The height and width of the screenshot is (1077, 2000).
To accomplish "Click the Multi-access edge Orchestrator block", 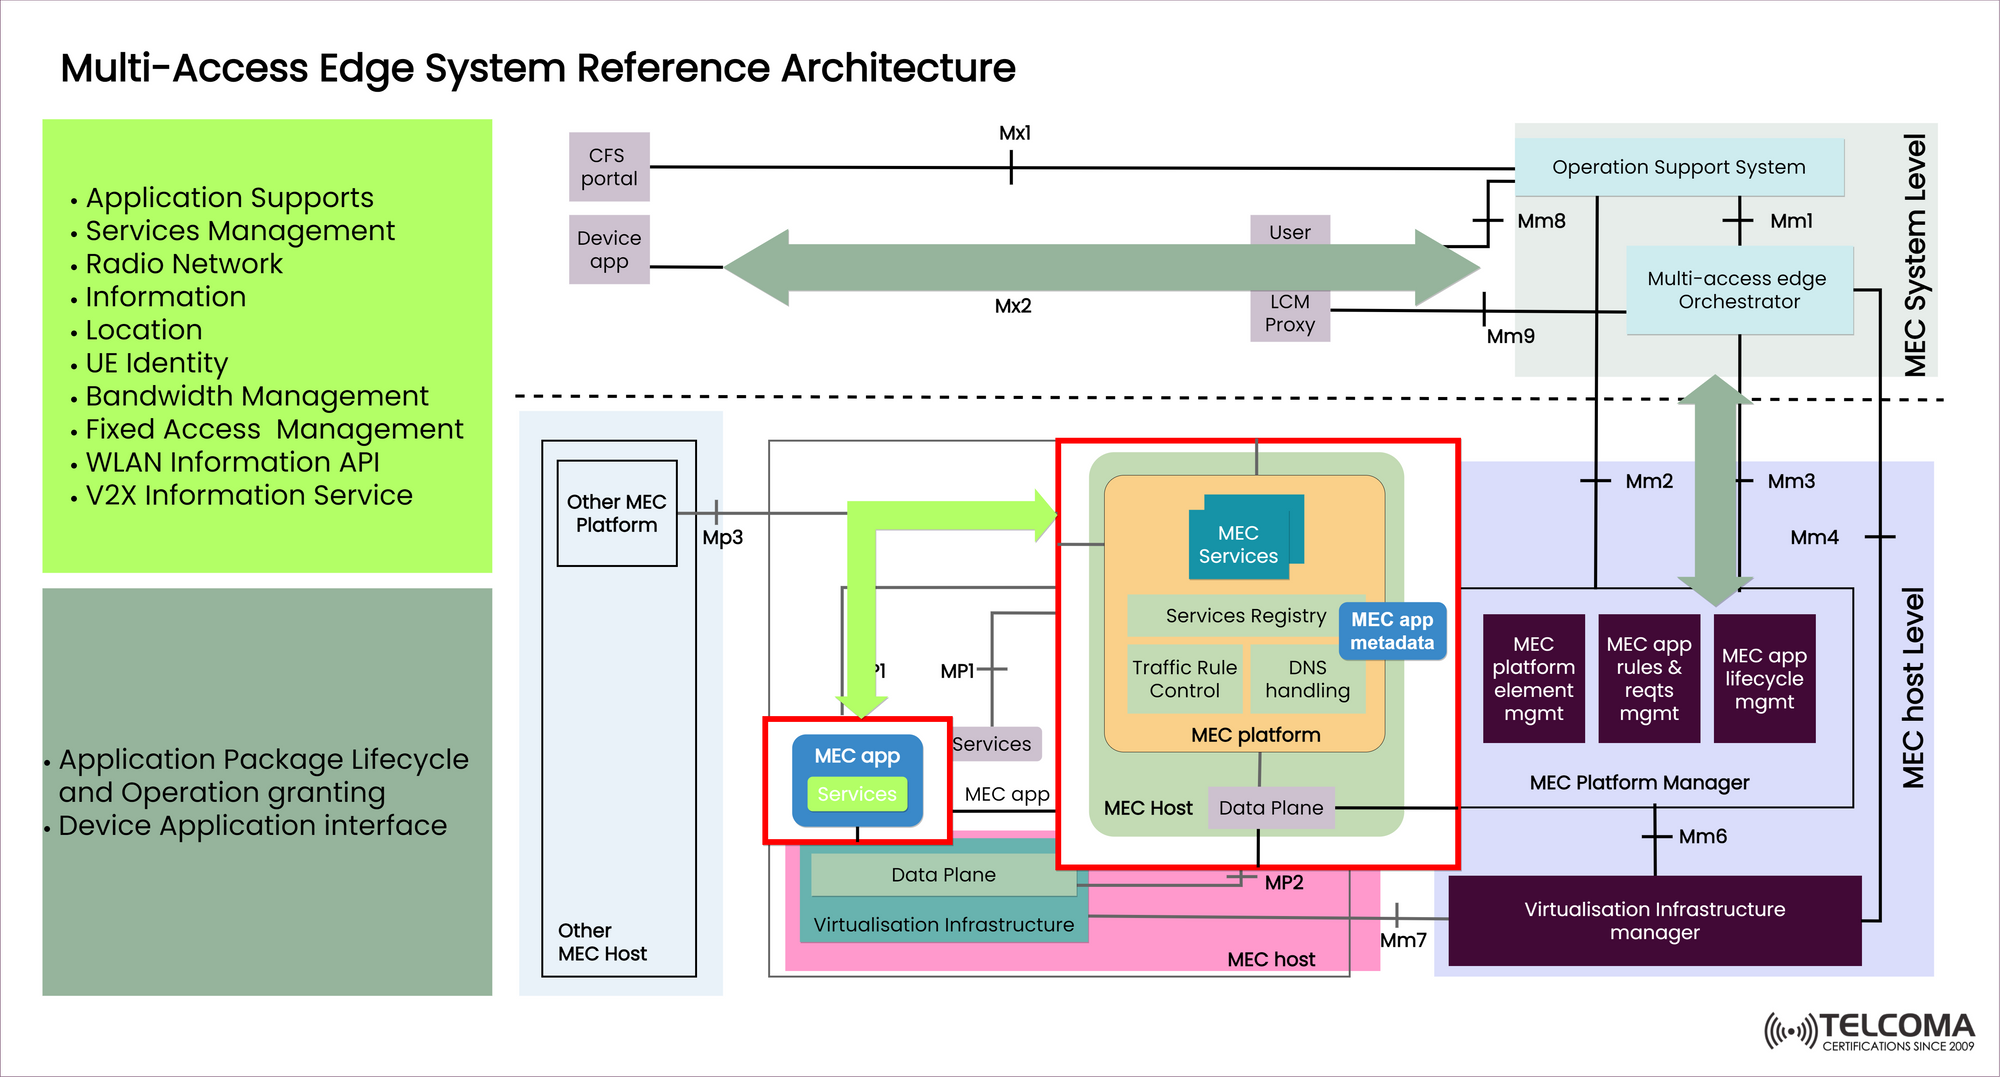I will tap(1738, 290).
